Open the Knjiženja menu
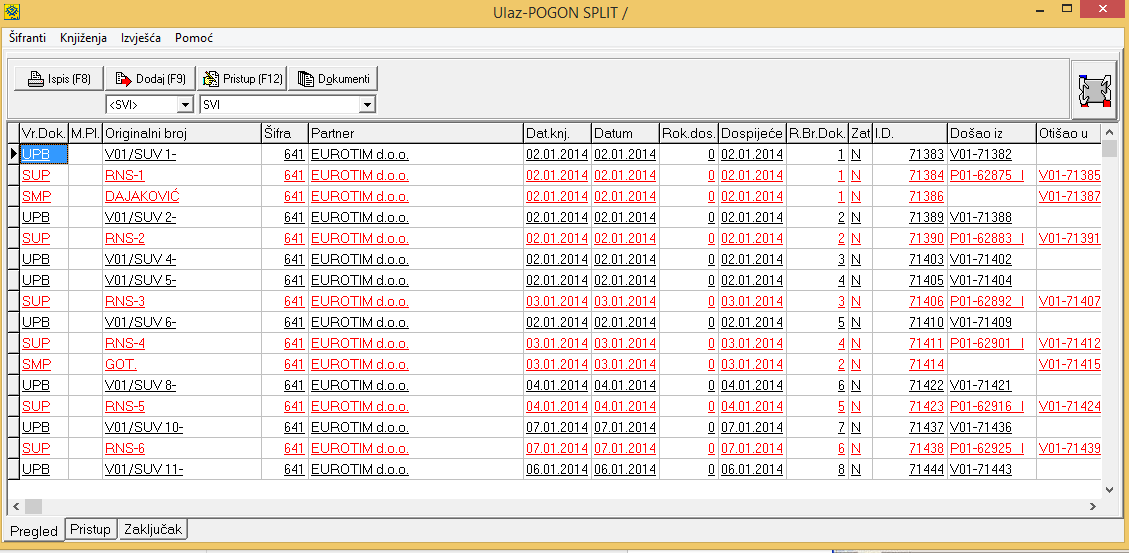1129x553 pixels. (84, 38)
